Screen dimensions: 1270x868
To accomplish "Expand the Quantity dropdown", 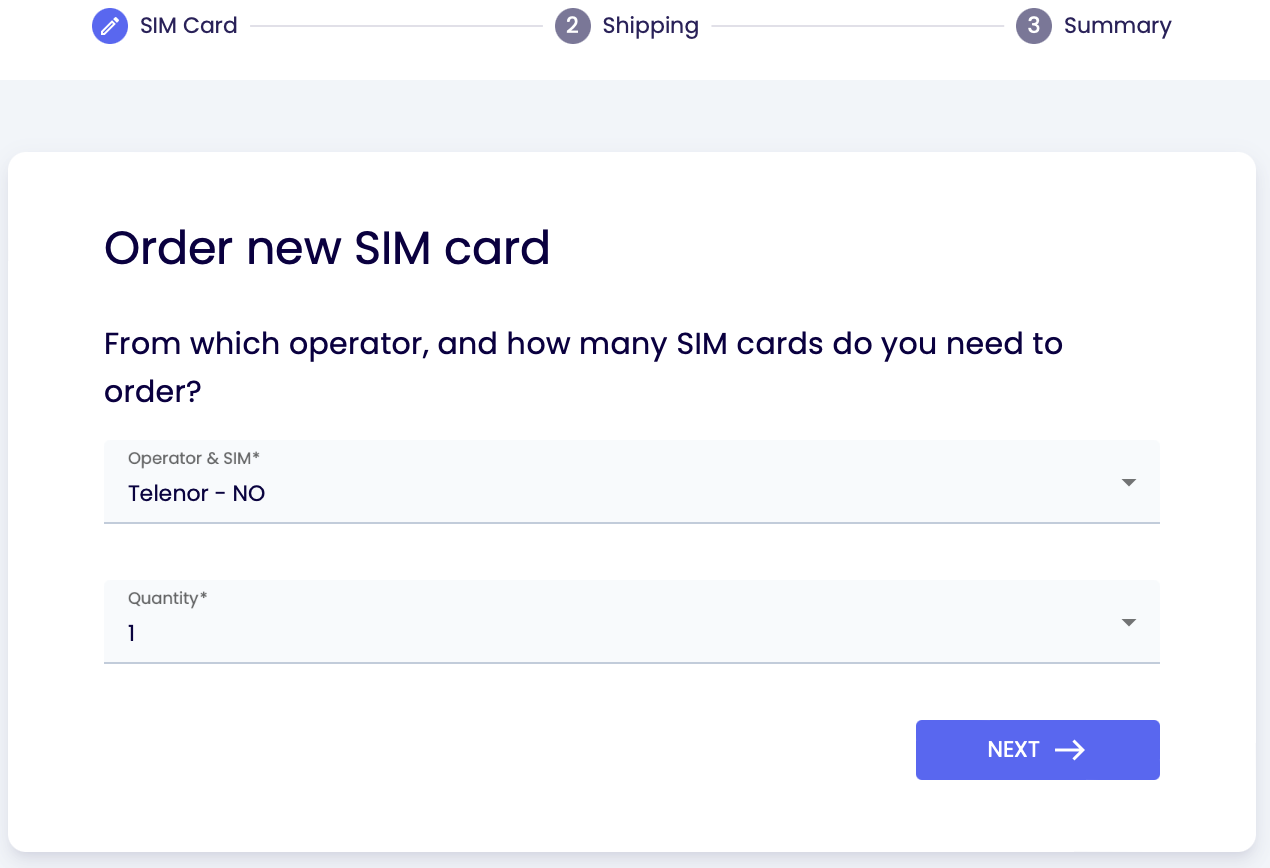I will click(x=630, y=622).
